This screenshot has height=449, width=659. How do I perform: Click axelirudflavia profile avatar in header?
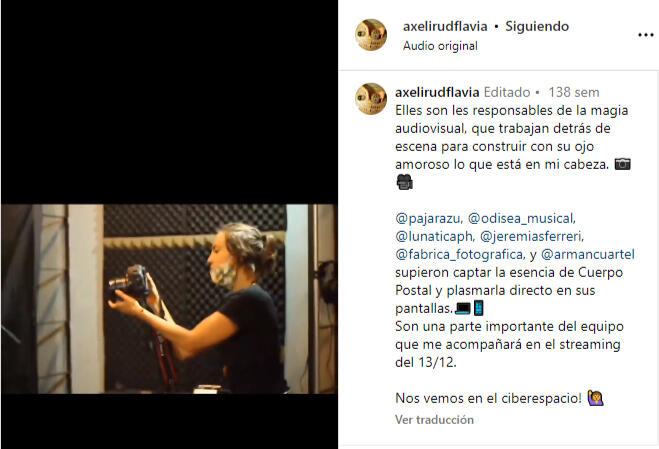(371, 35)
